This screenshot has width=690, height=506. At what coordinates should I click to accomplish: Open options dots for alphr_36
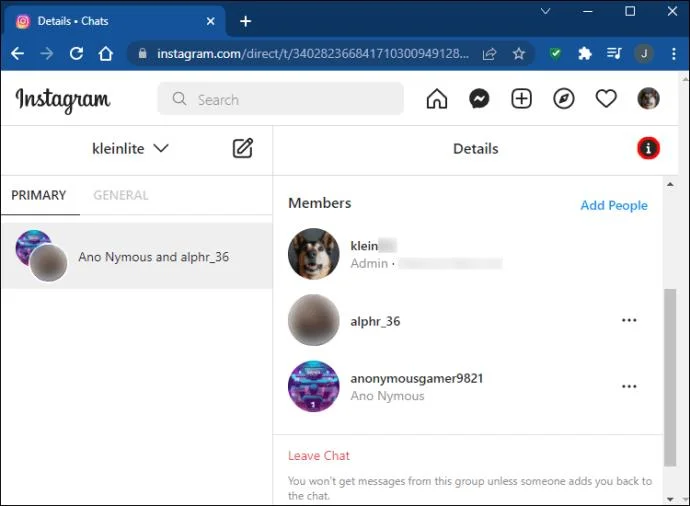(x=629, y=320)
